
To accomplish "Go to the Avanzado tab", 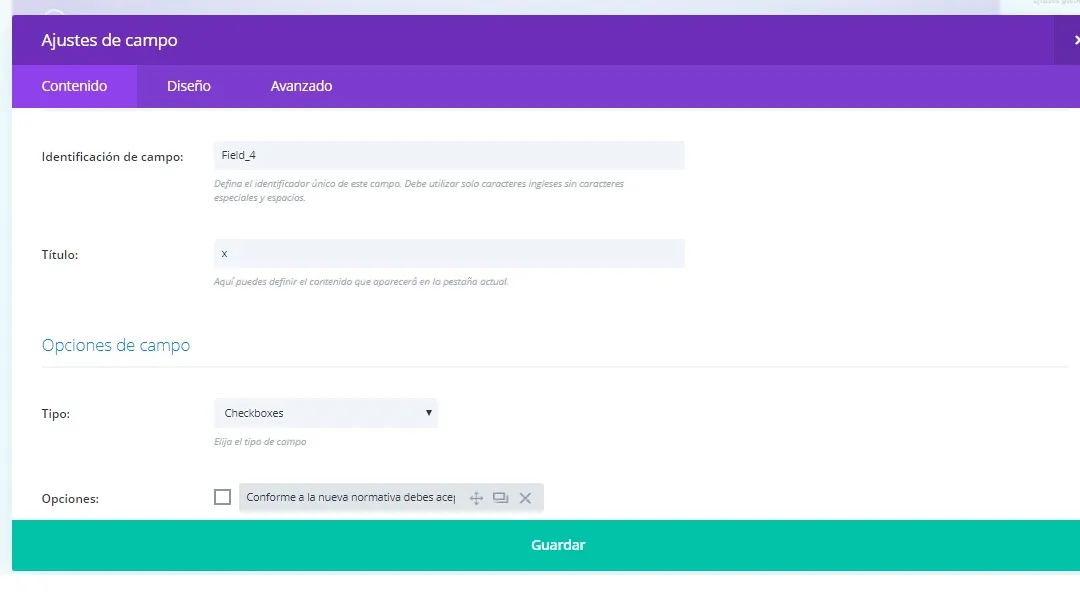I will pyautogui.click(x=301, y=86).
